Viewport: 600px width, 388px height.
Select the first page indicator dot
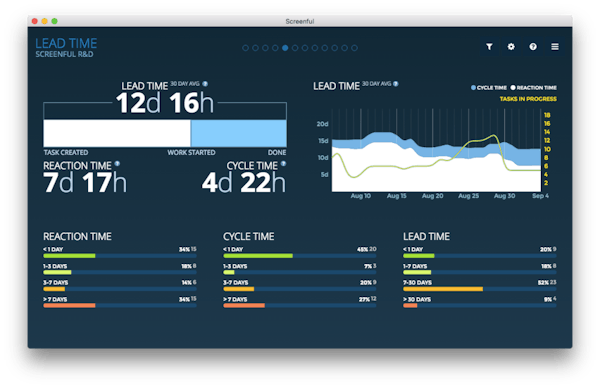click(245, 48)
